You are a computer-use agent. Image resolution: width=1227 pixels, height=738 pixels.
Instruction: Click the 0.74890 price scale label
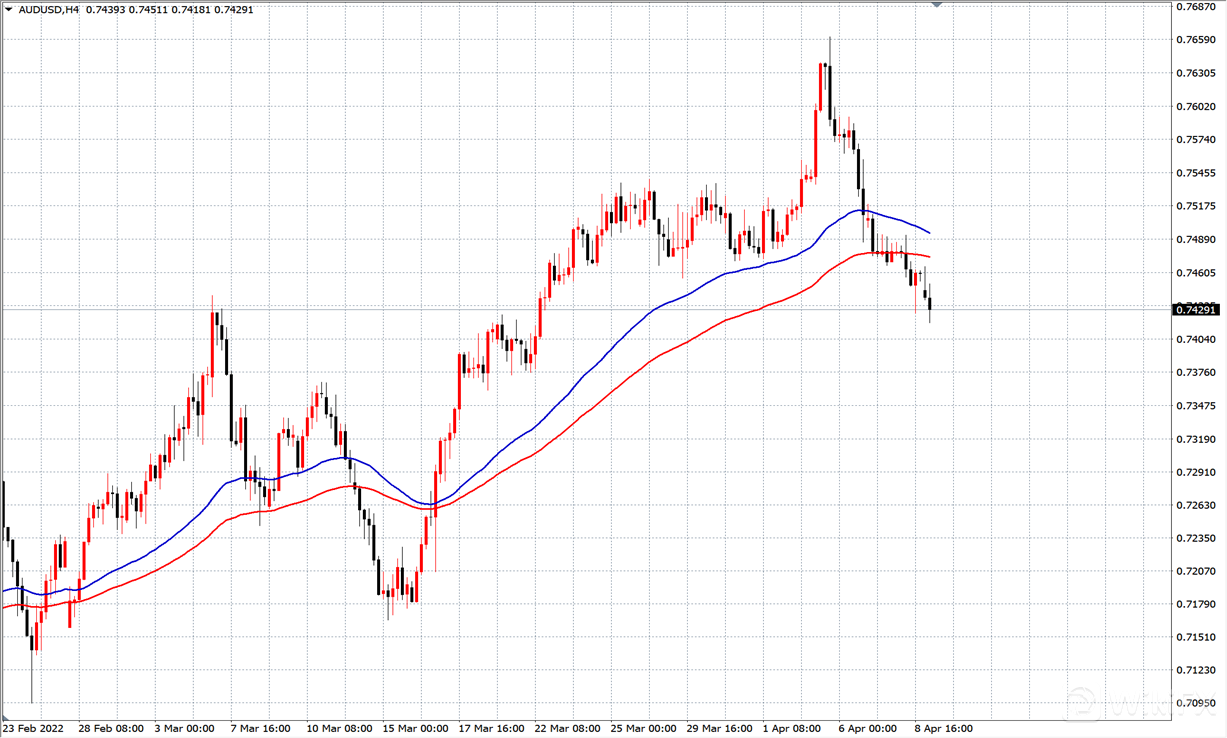coord(1195,240)
